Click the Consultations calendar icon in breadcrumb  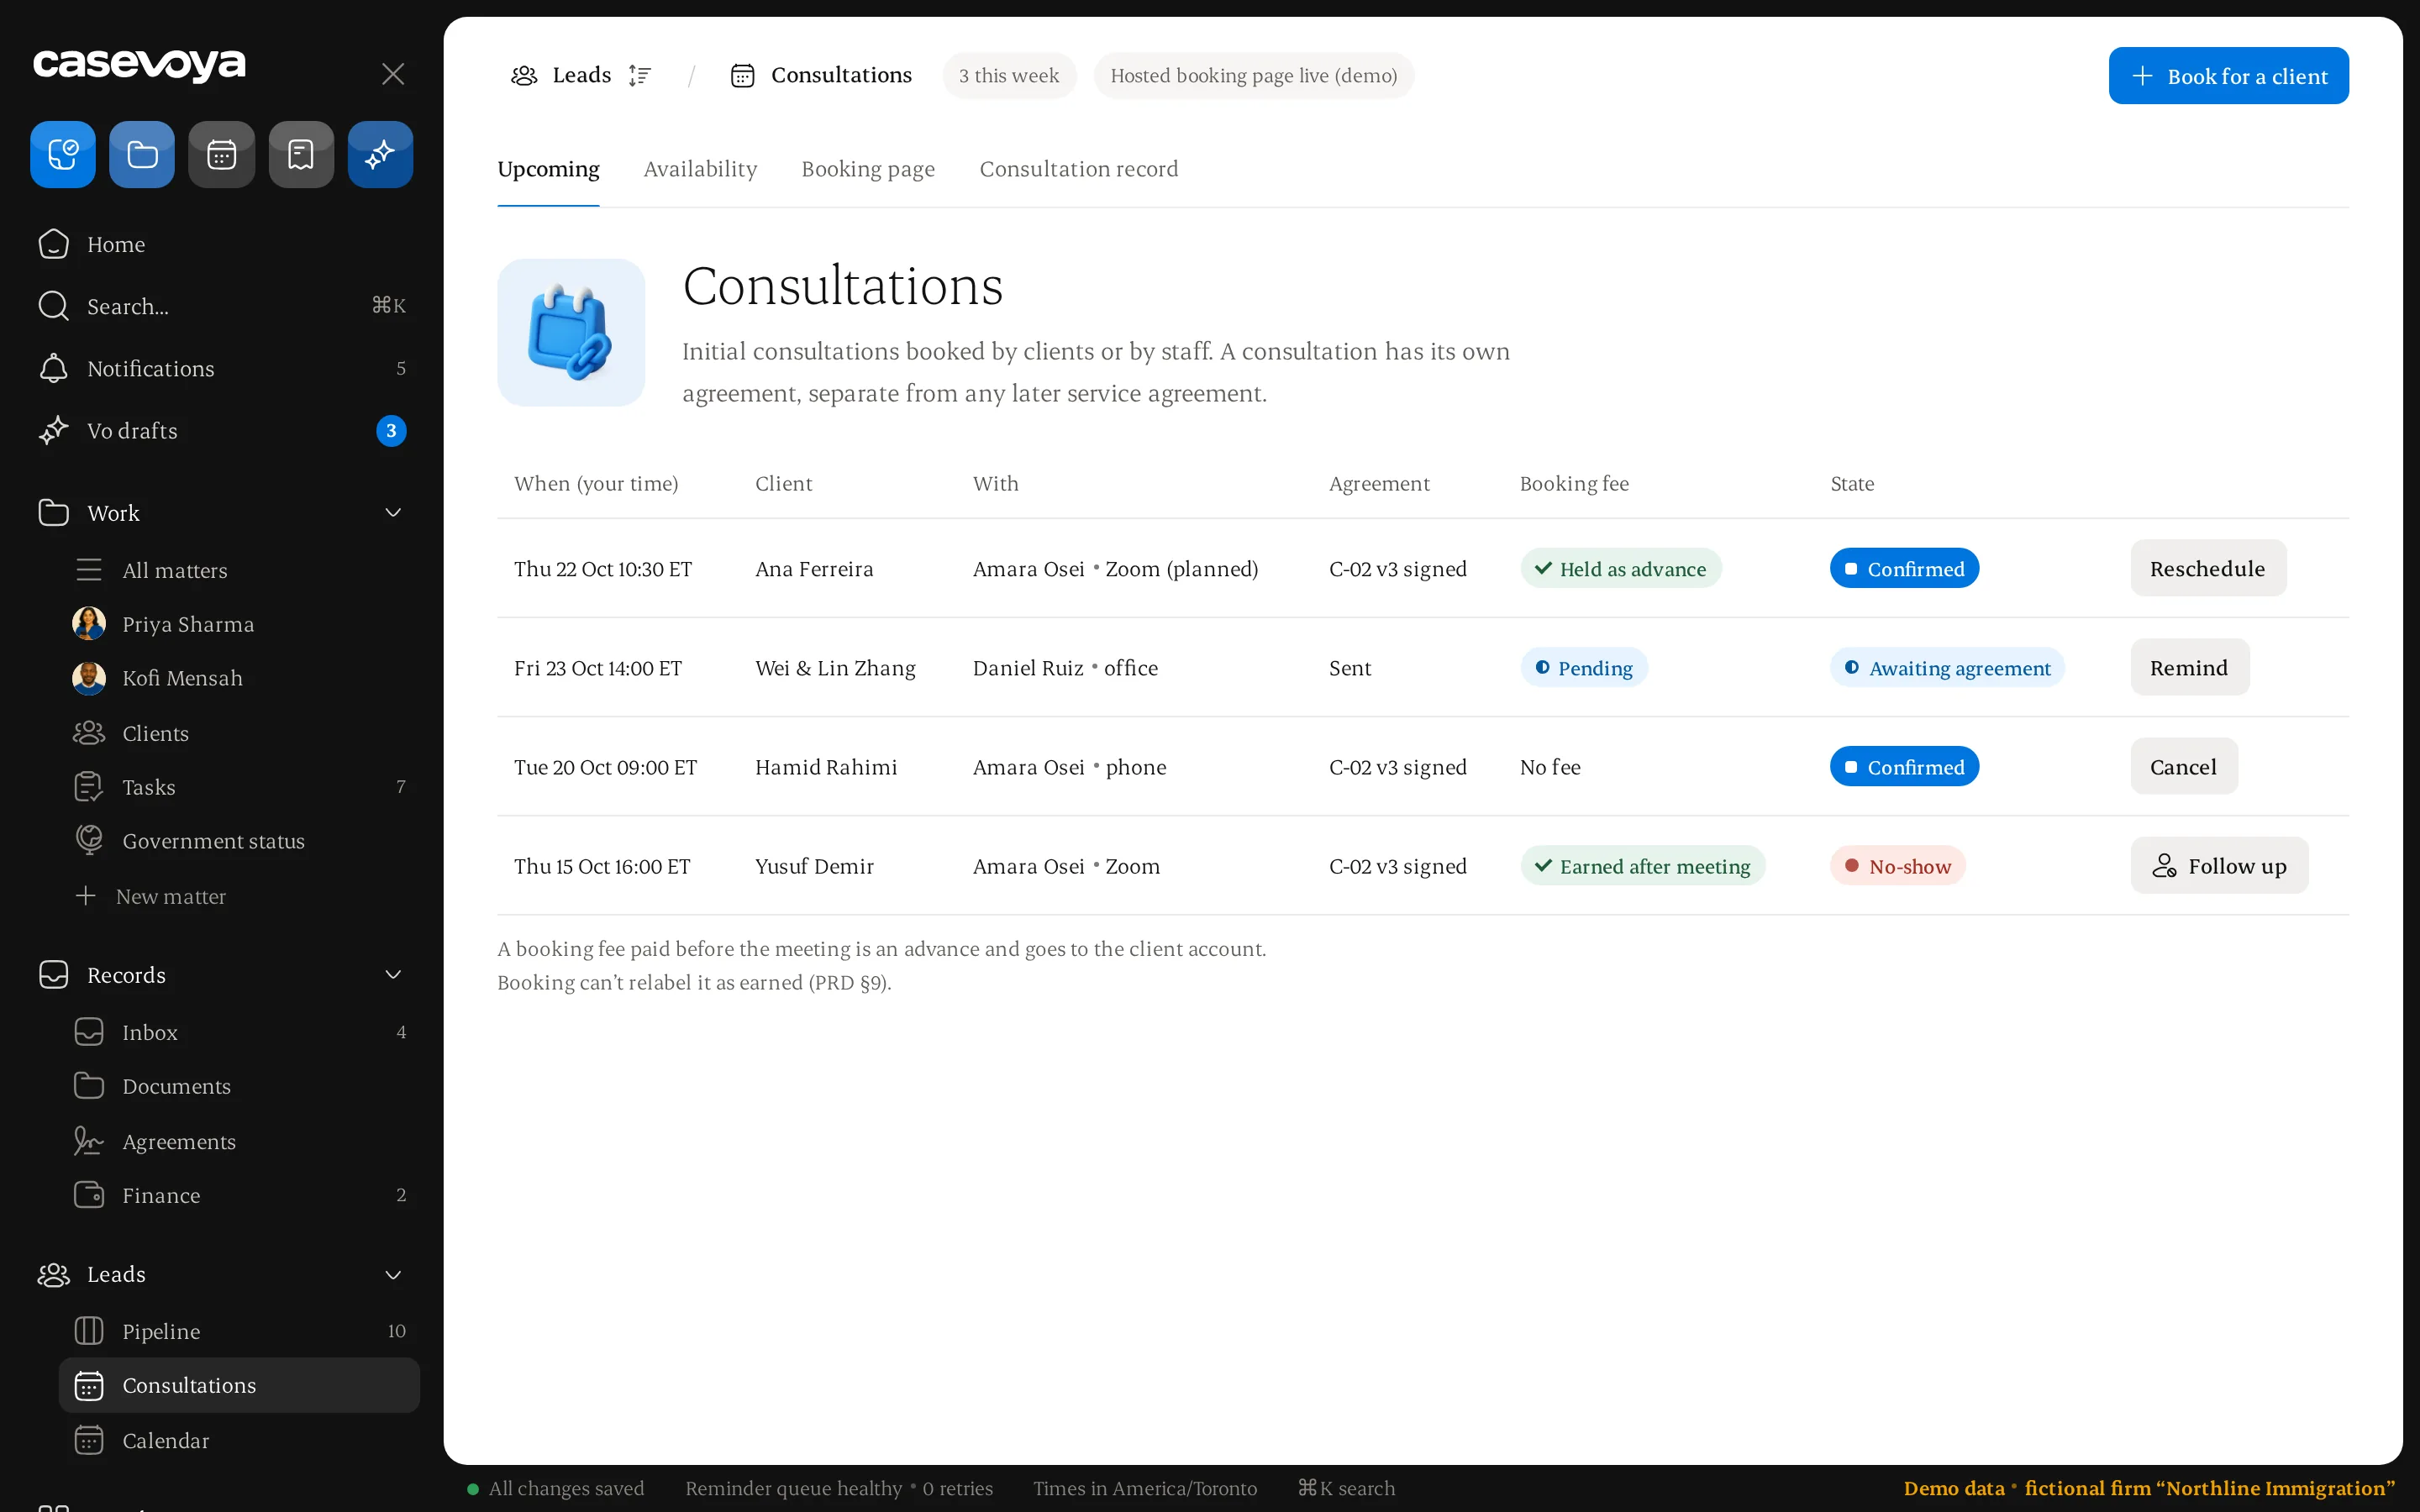click(x=742, y=75)
